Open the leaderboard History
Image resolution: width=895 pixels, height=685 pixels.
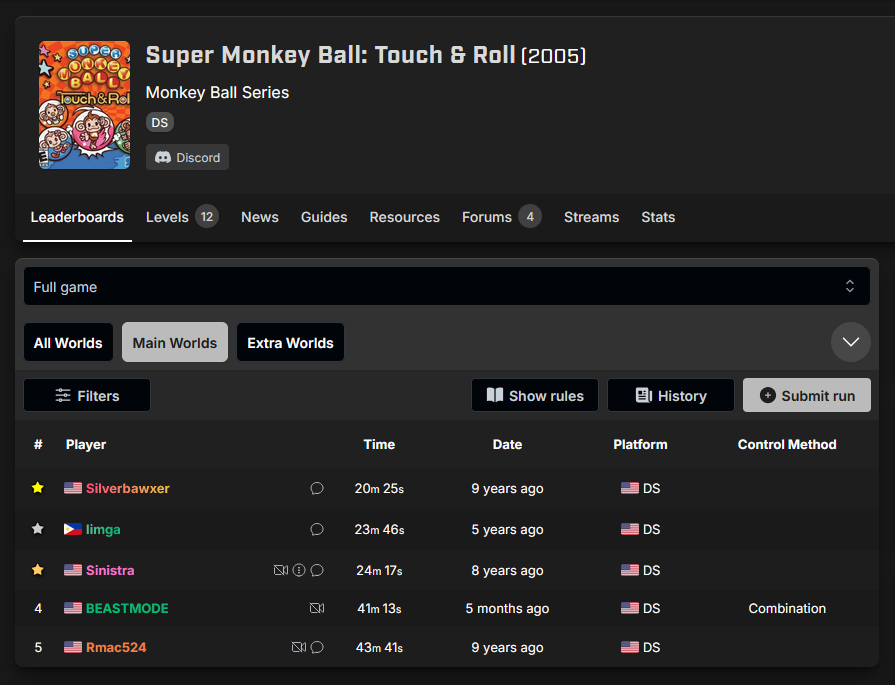pyautogui.click(x=671, y=396)
